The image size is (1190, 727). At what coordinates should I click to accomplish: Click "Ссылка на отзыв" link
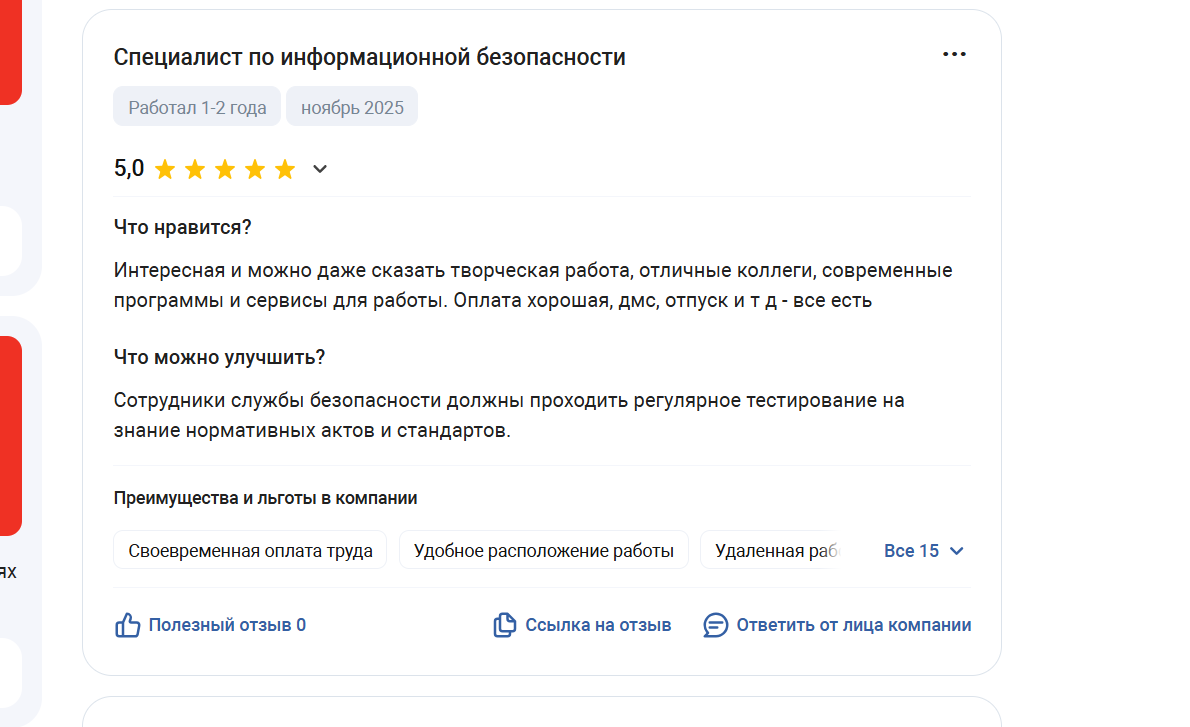[x=598, y=626]
